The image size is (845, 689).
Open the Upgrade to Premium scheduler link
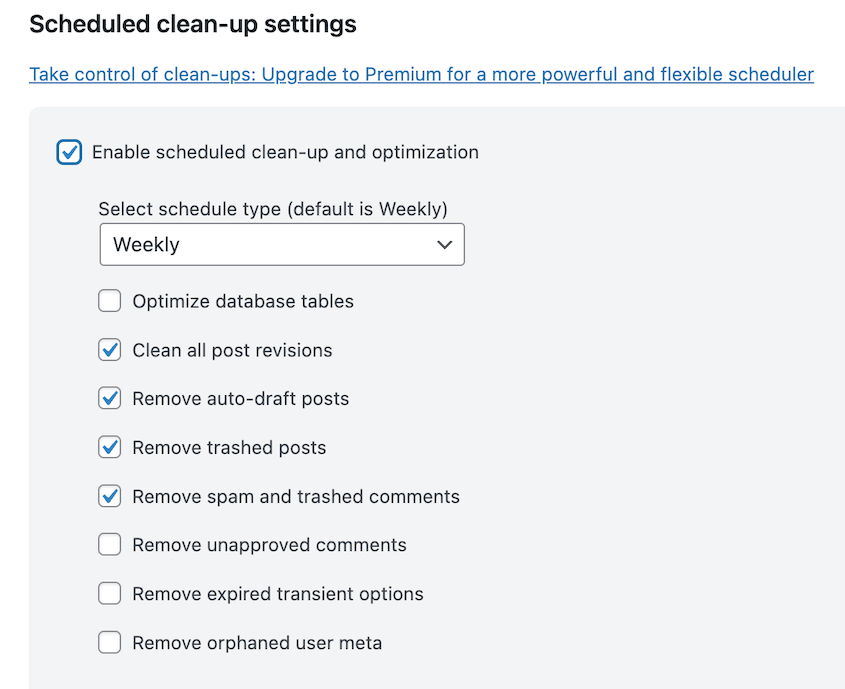420,74
